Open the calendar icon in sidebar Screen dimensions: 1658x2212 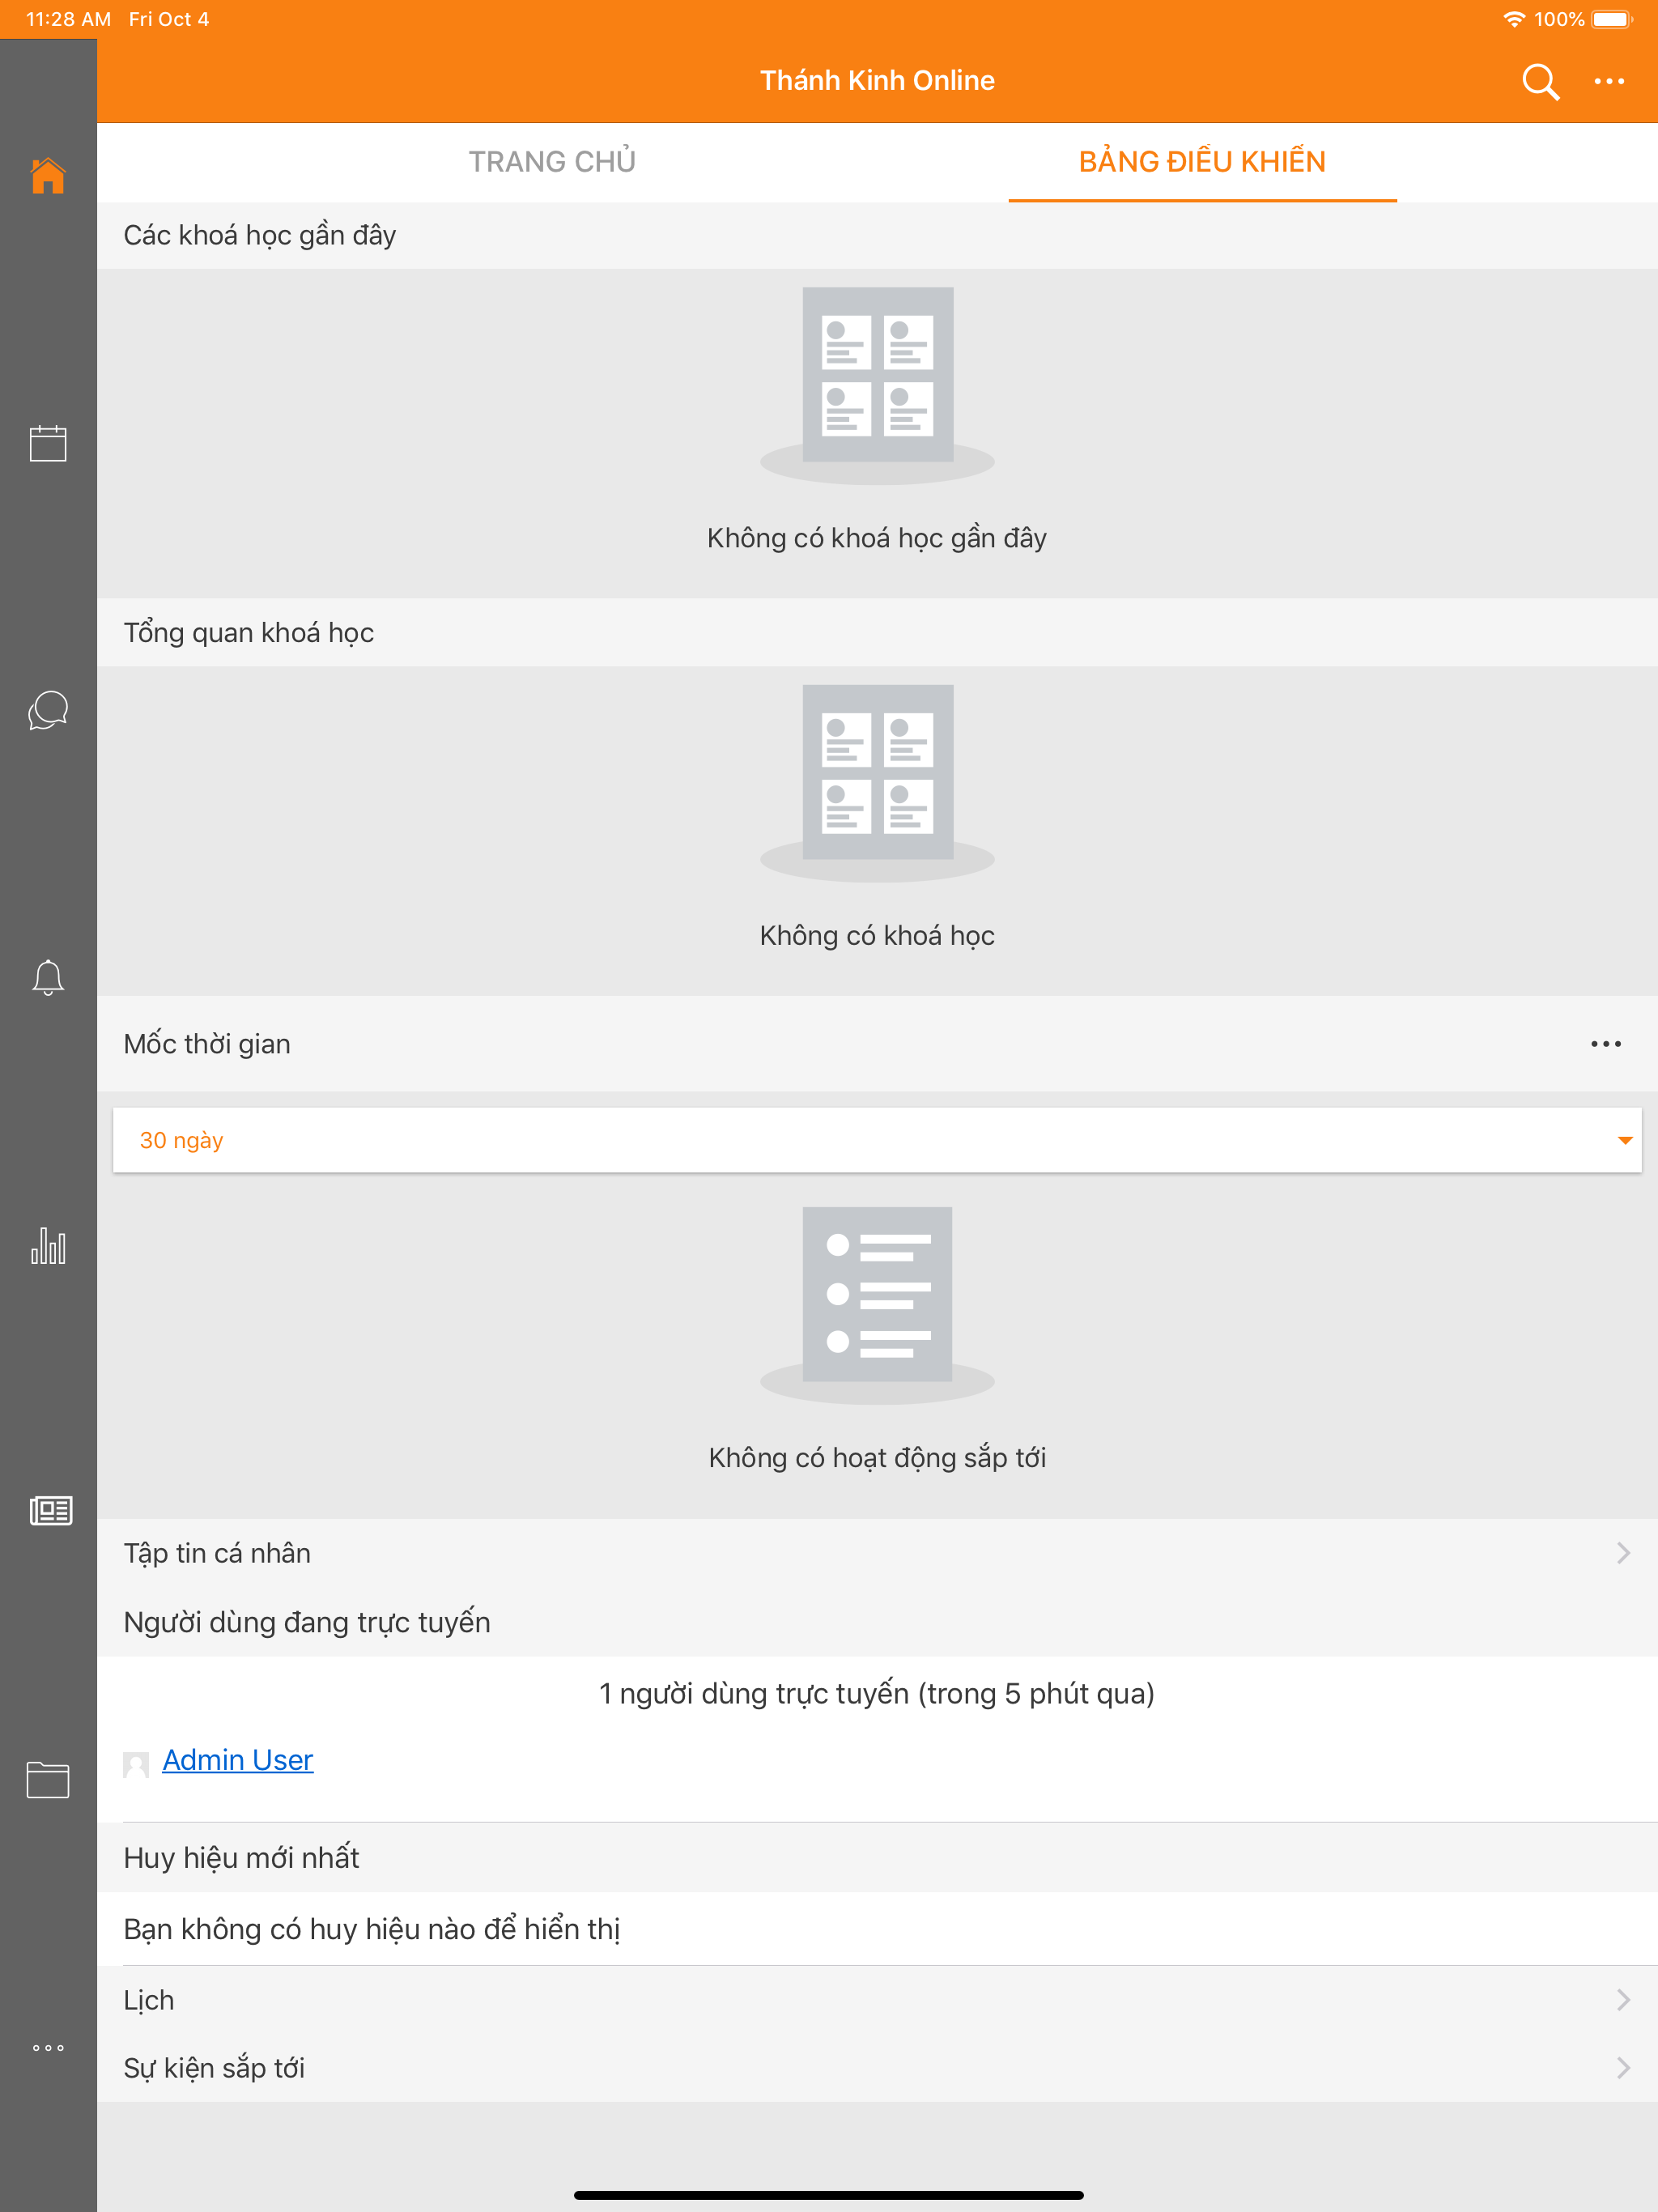pos(48,443)
